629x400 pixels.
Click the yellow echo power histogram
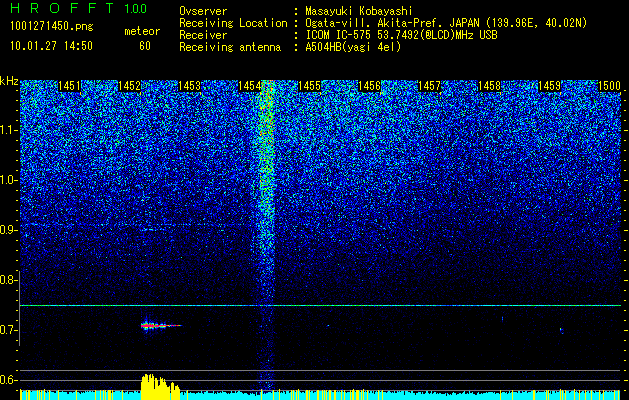click(160, 386)
